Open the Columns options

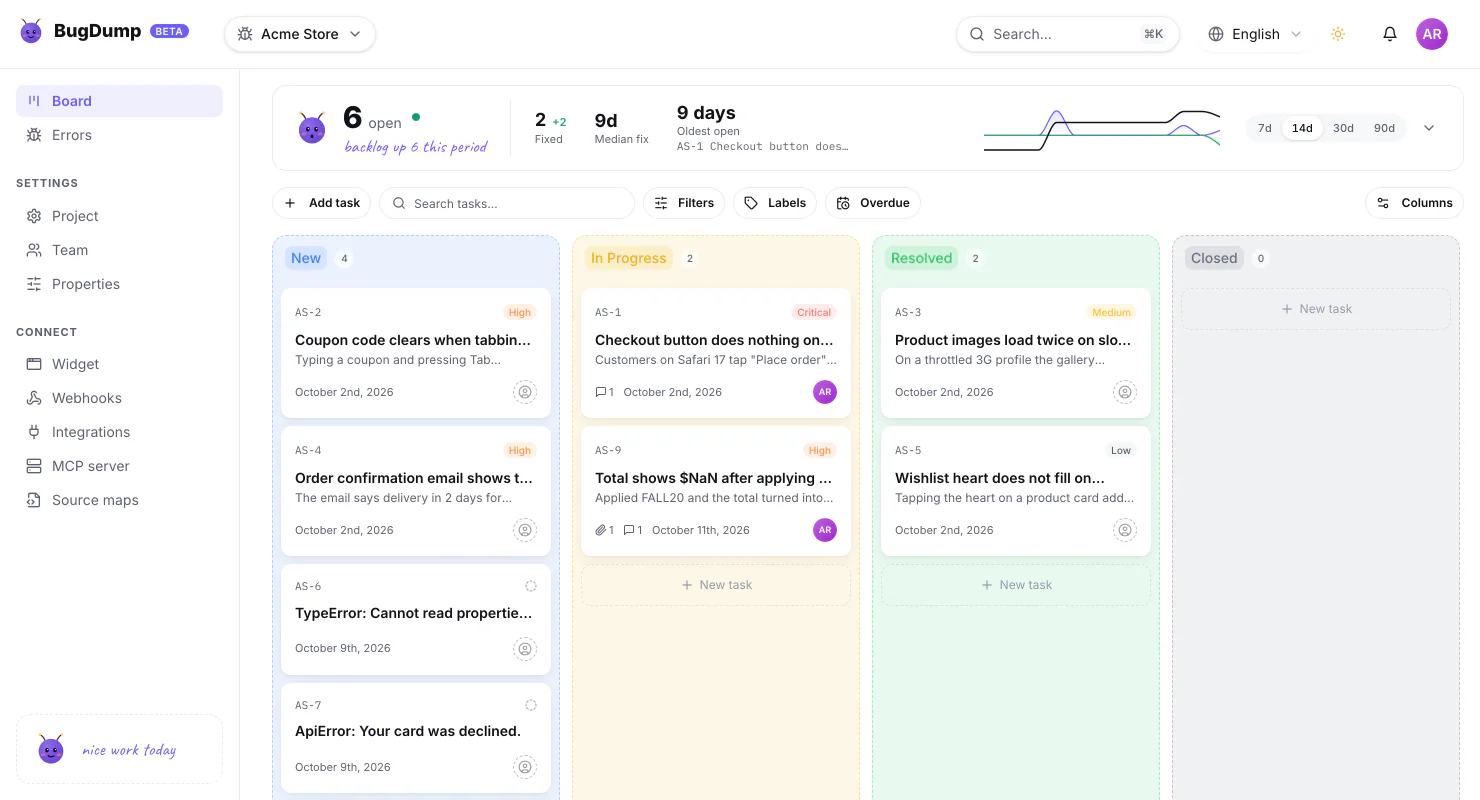[x=1414, y=203]
